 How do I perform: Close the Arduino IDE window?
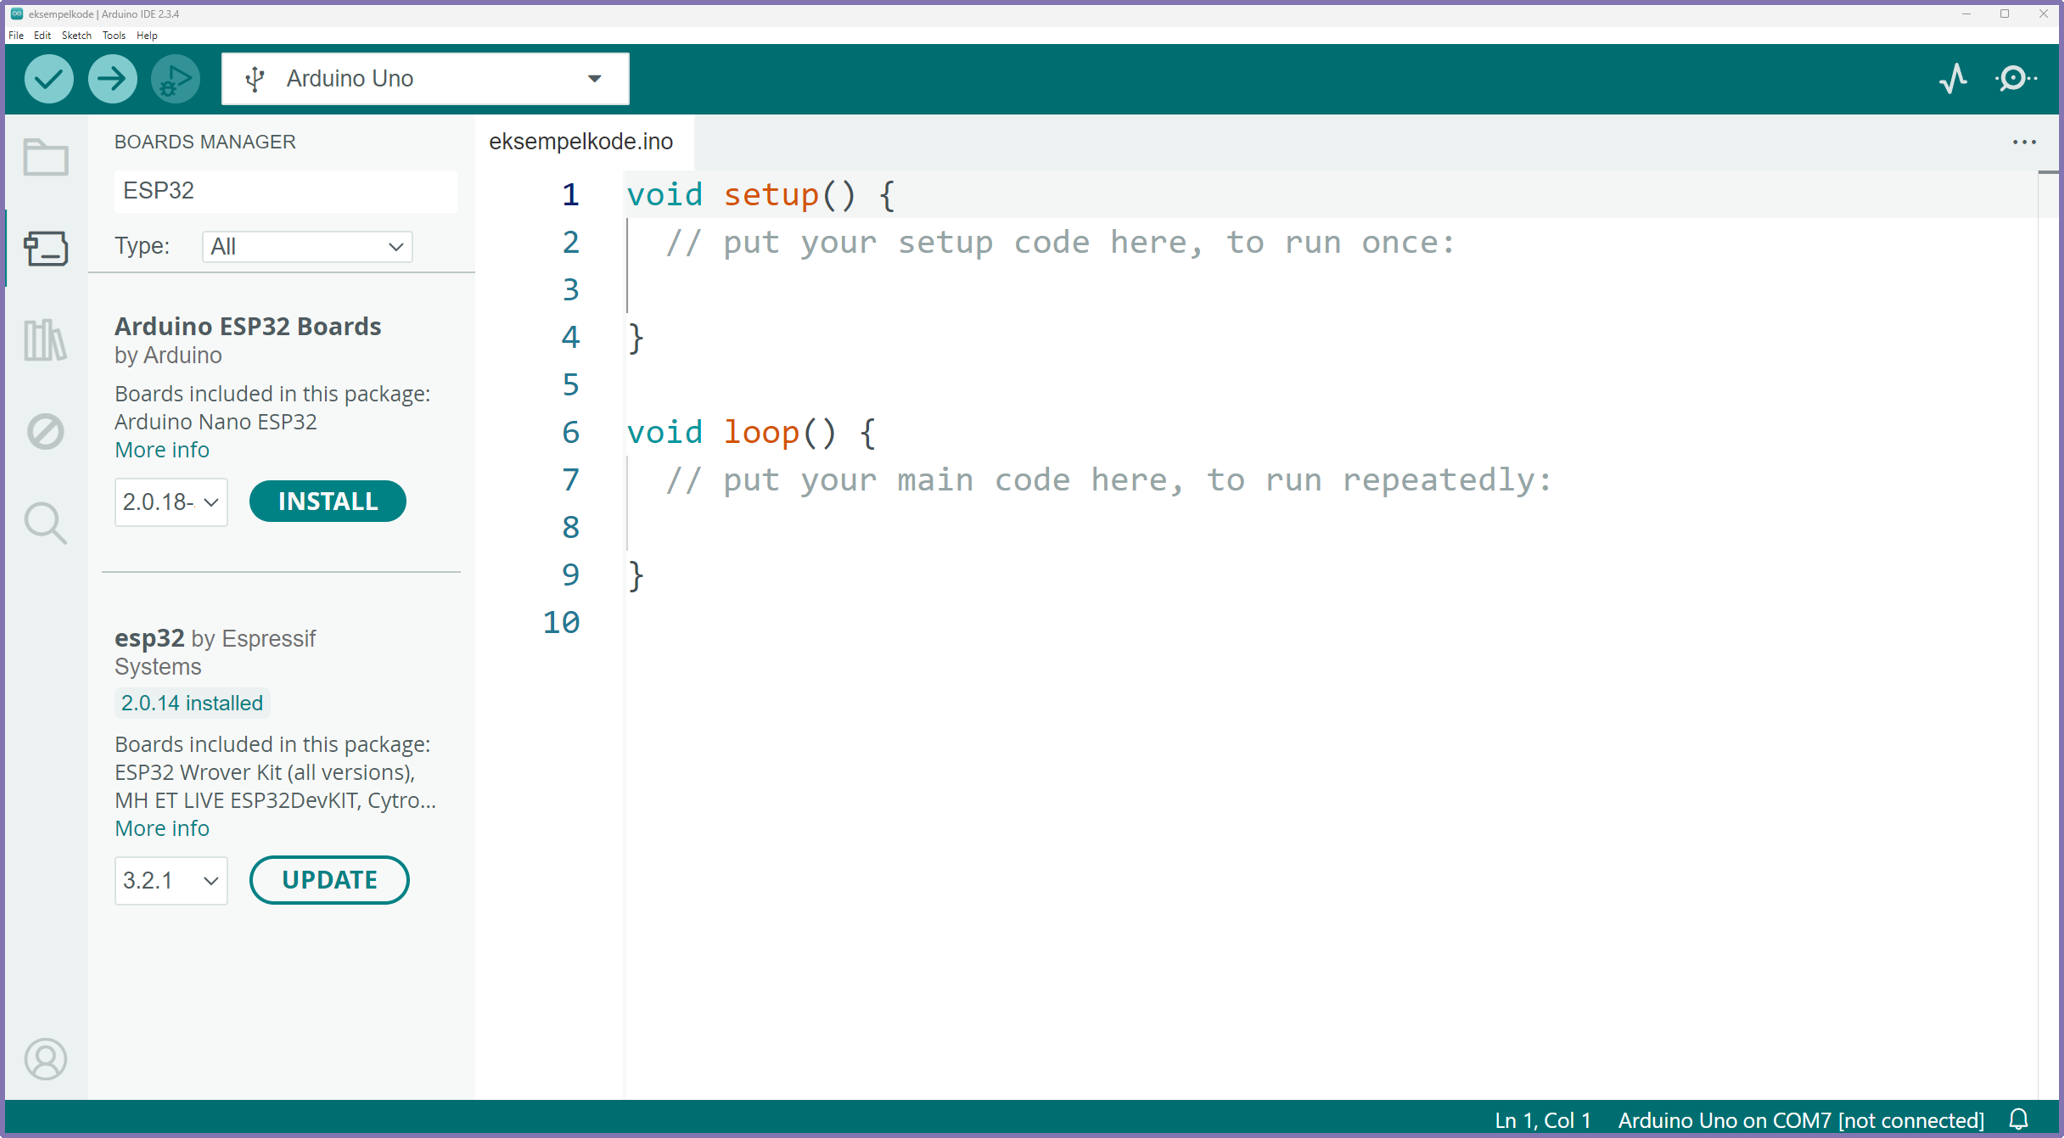coord(2043,14)
